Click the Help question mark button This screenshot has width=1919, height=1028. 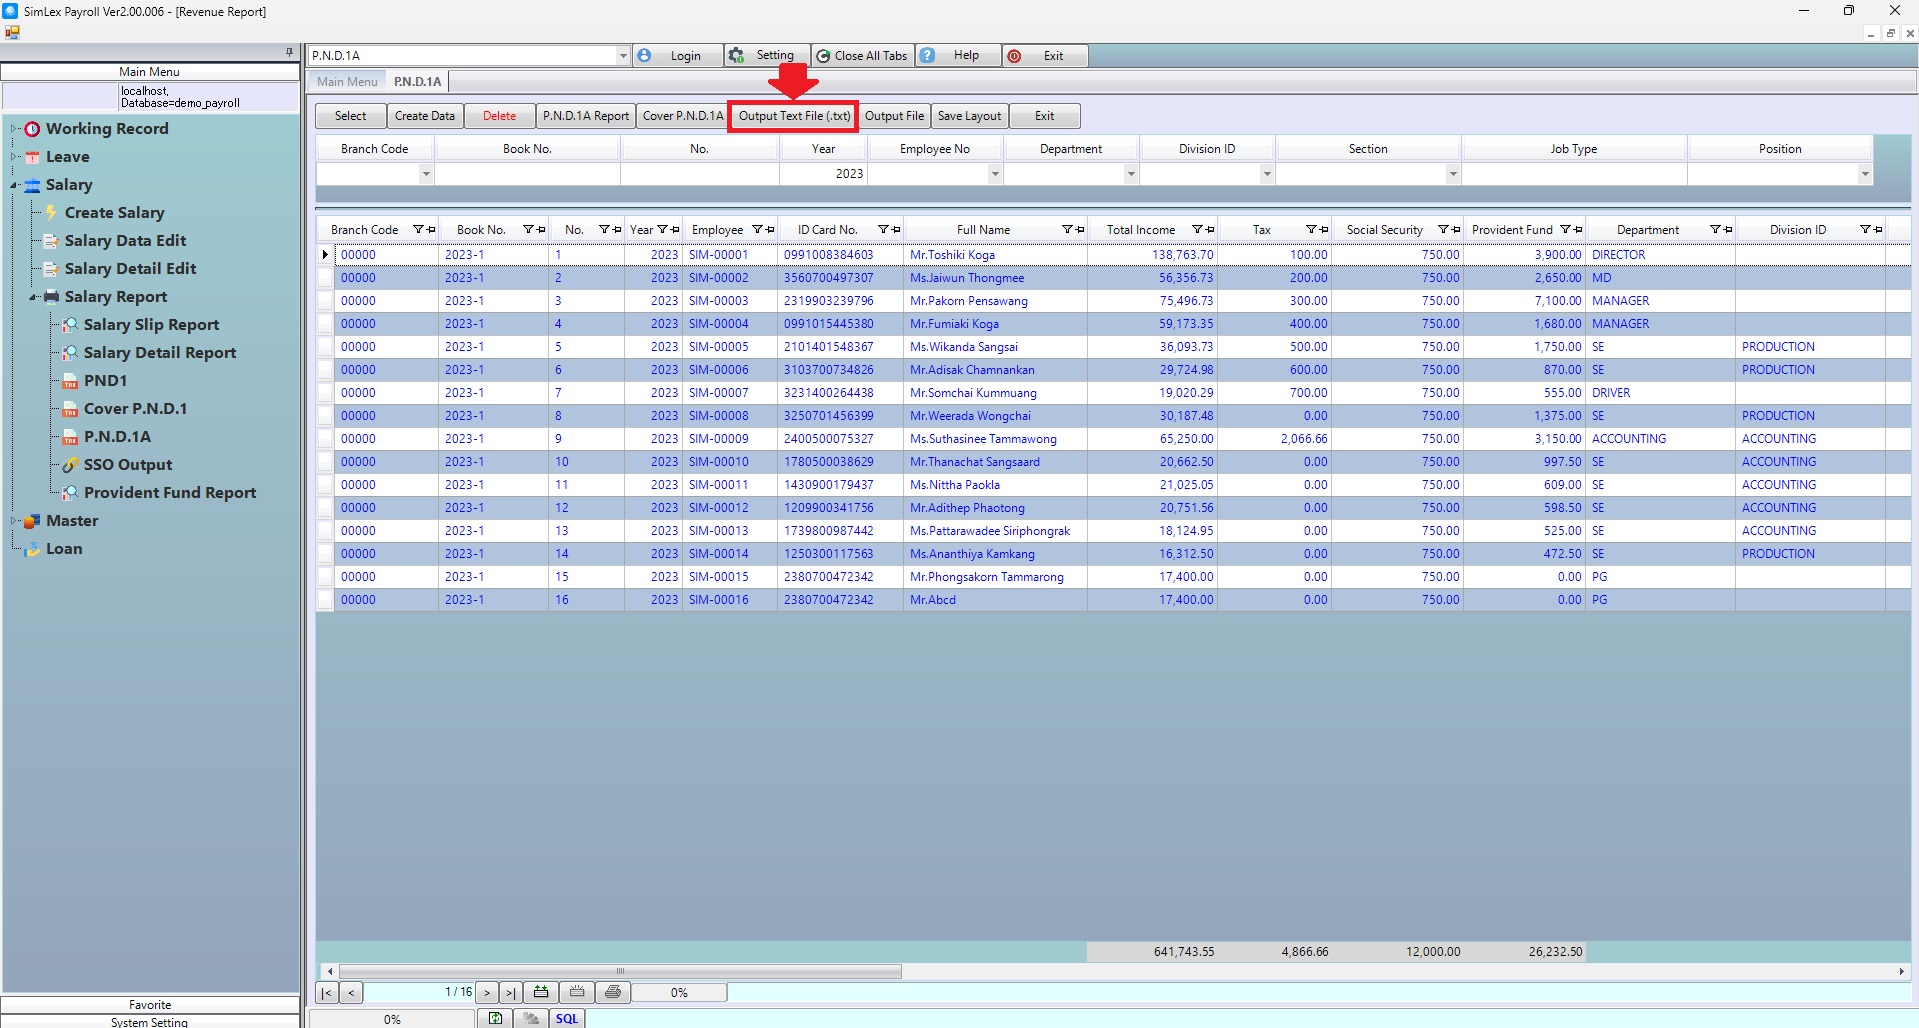[x=956, y=56]
